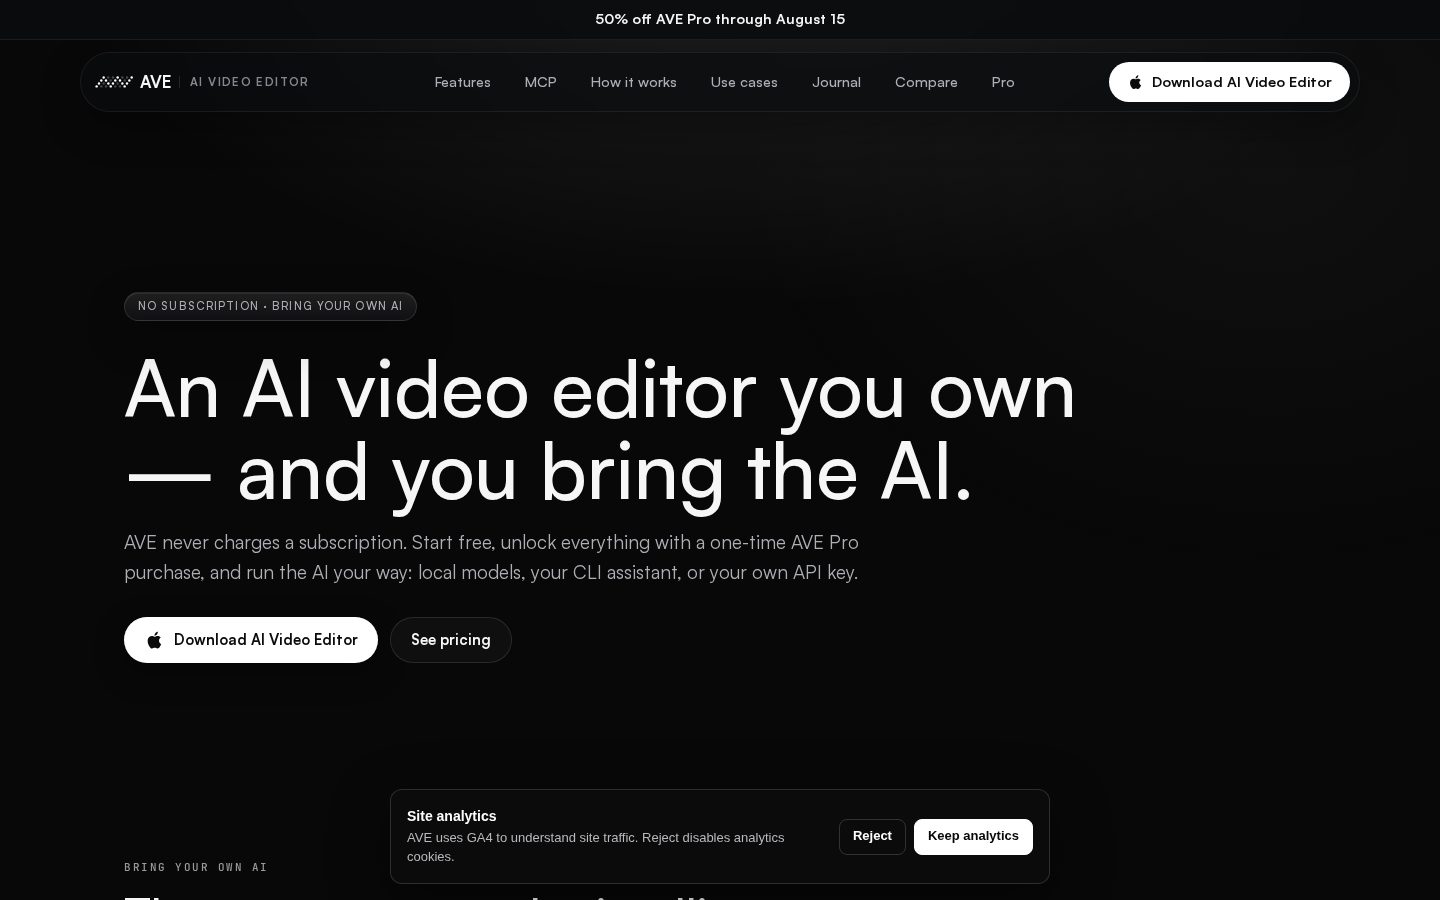Image resolution: width=1440 pixels, height=900 pixels.
Task: Click the BRING YOUR OWN AI section label
Action: point(196,867)
